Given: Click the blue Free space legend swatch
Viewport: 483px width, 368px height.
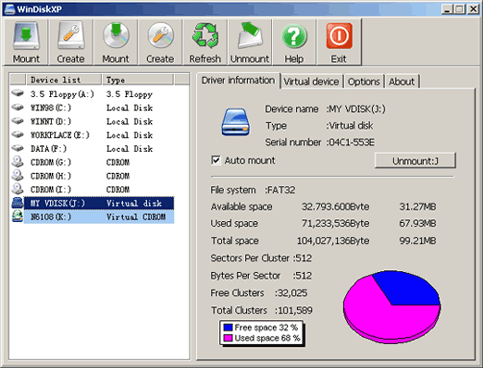Looking at the screenshot, I should 228,327.
